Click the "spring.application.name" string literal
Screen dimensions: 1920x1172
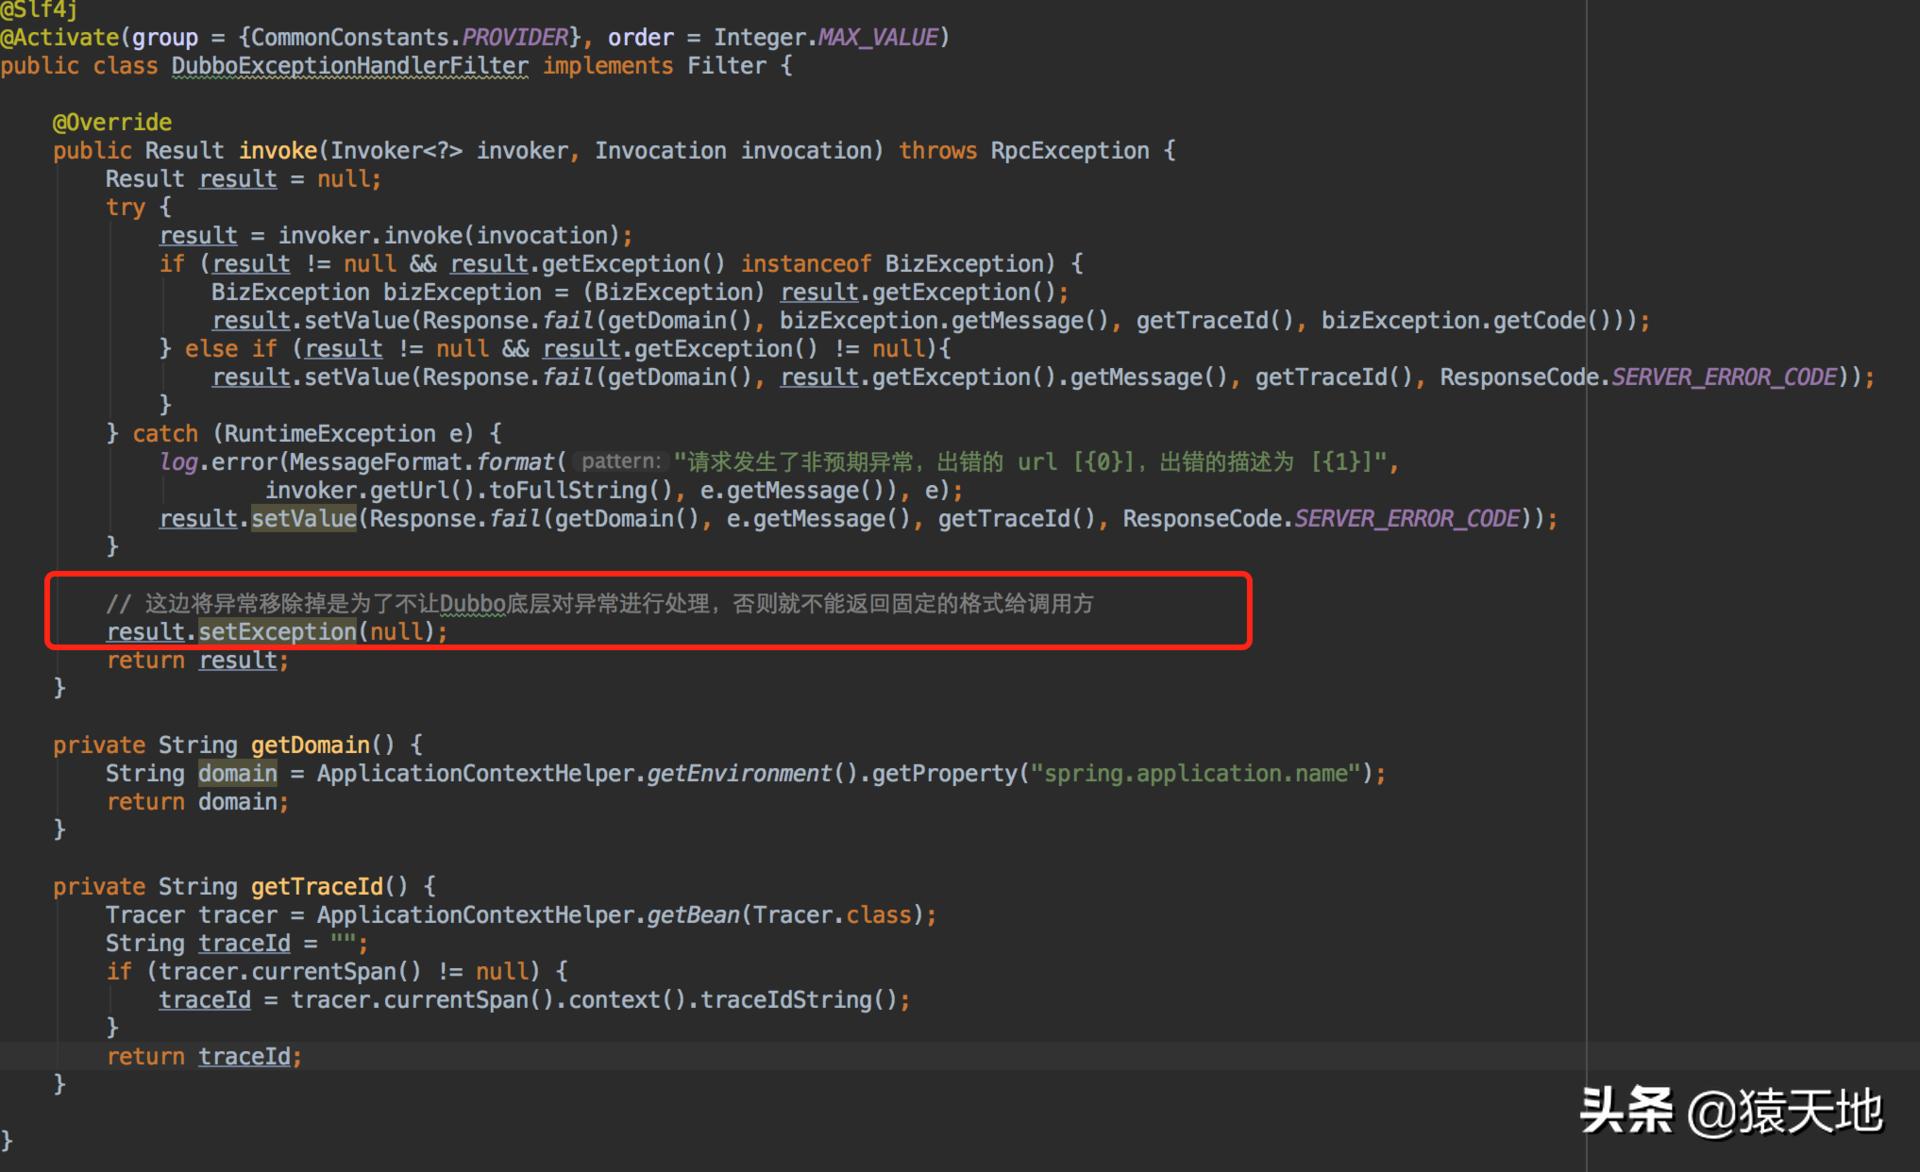[1195, 774]
